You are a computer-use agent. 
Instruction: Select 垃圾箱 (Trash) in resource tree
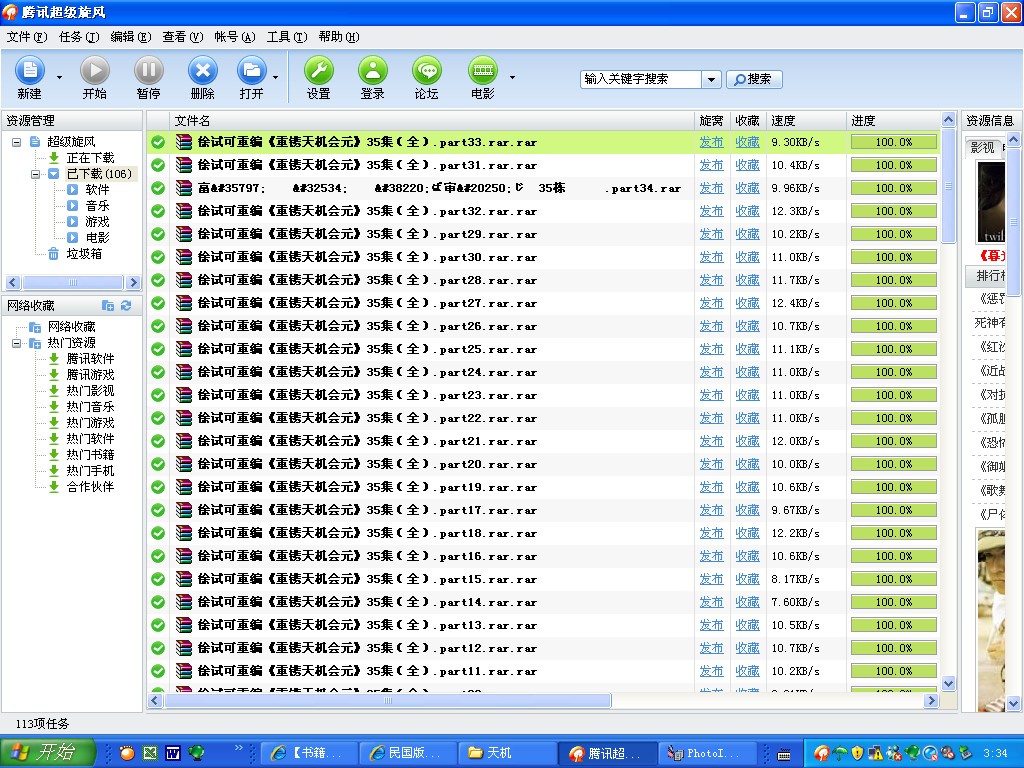(84, 253)
